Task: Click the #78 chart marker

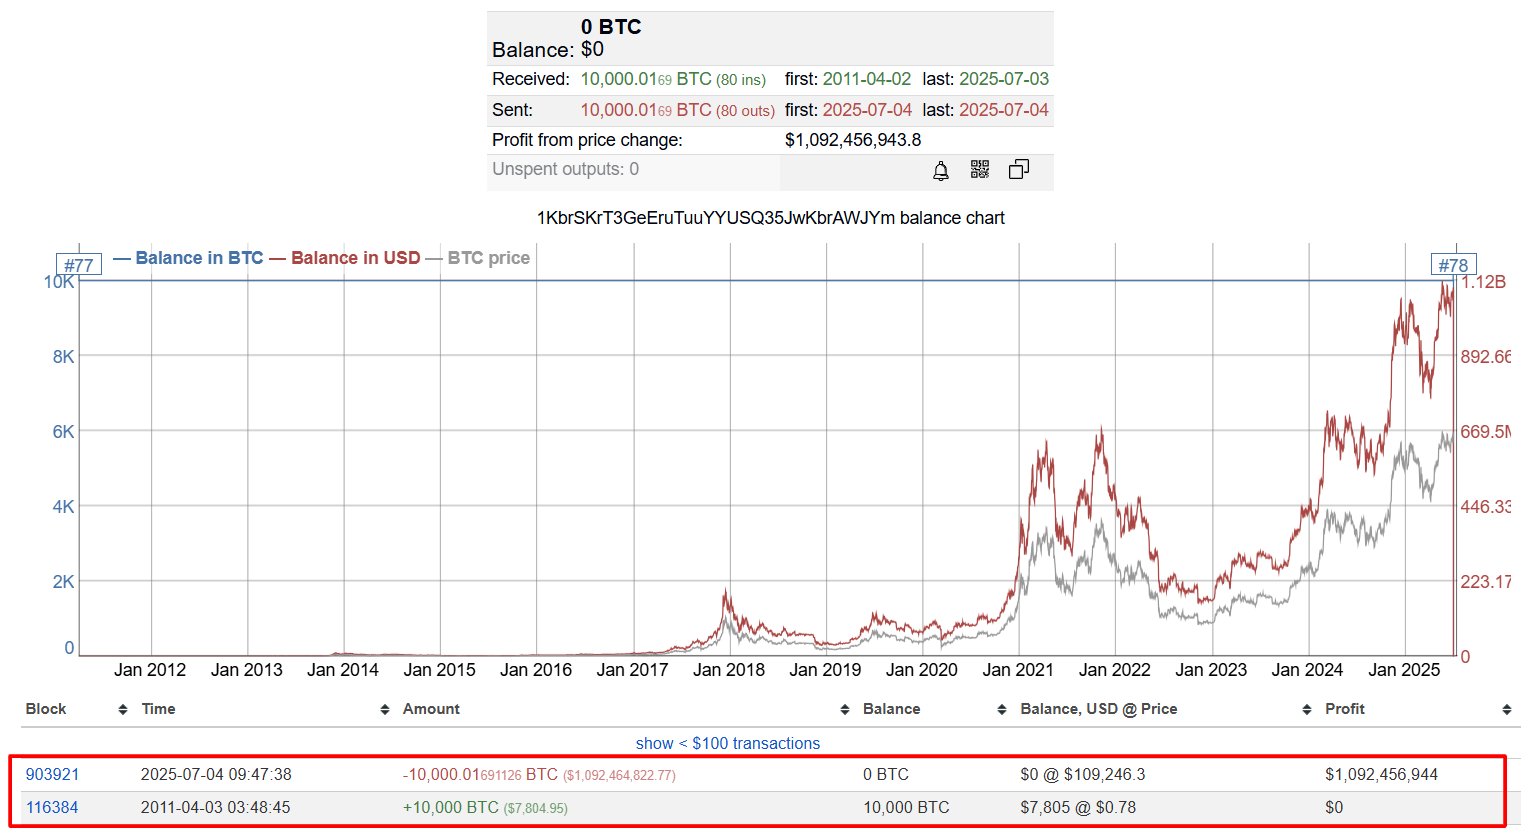Action: pos(1453,265)
